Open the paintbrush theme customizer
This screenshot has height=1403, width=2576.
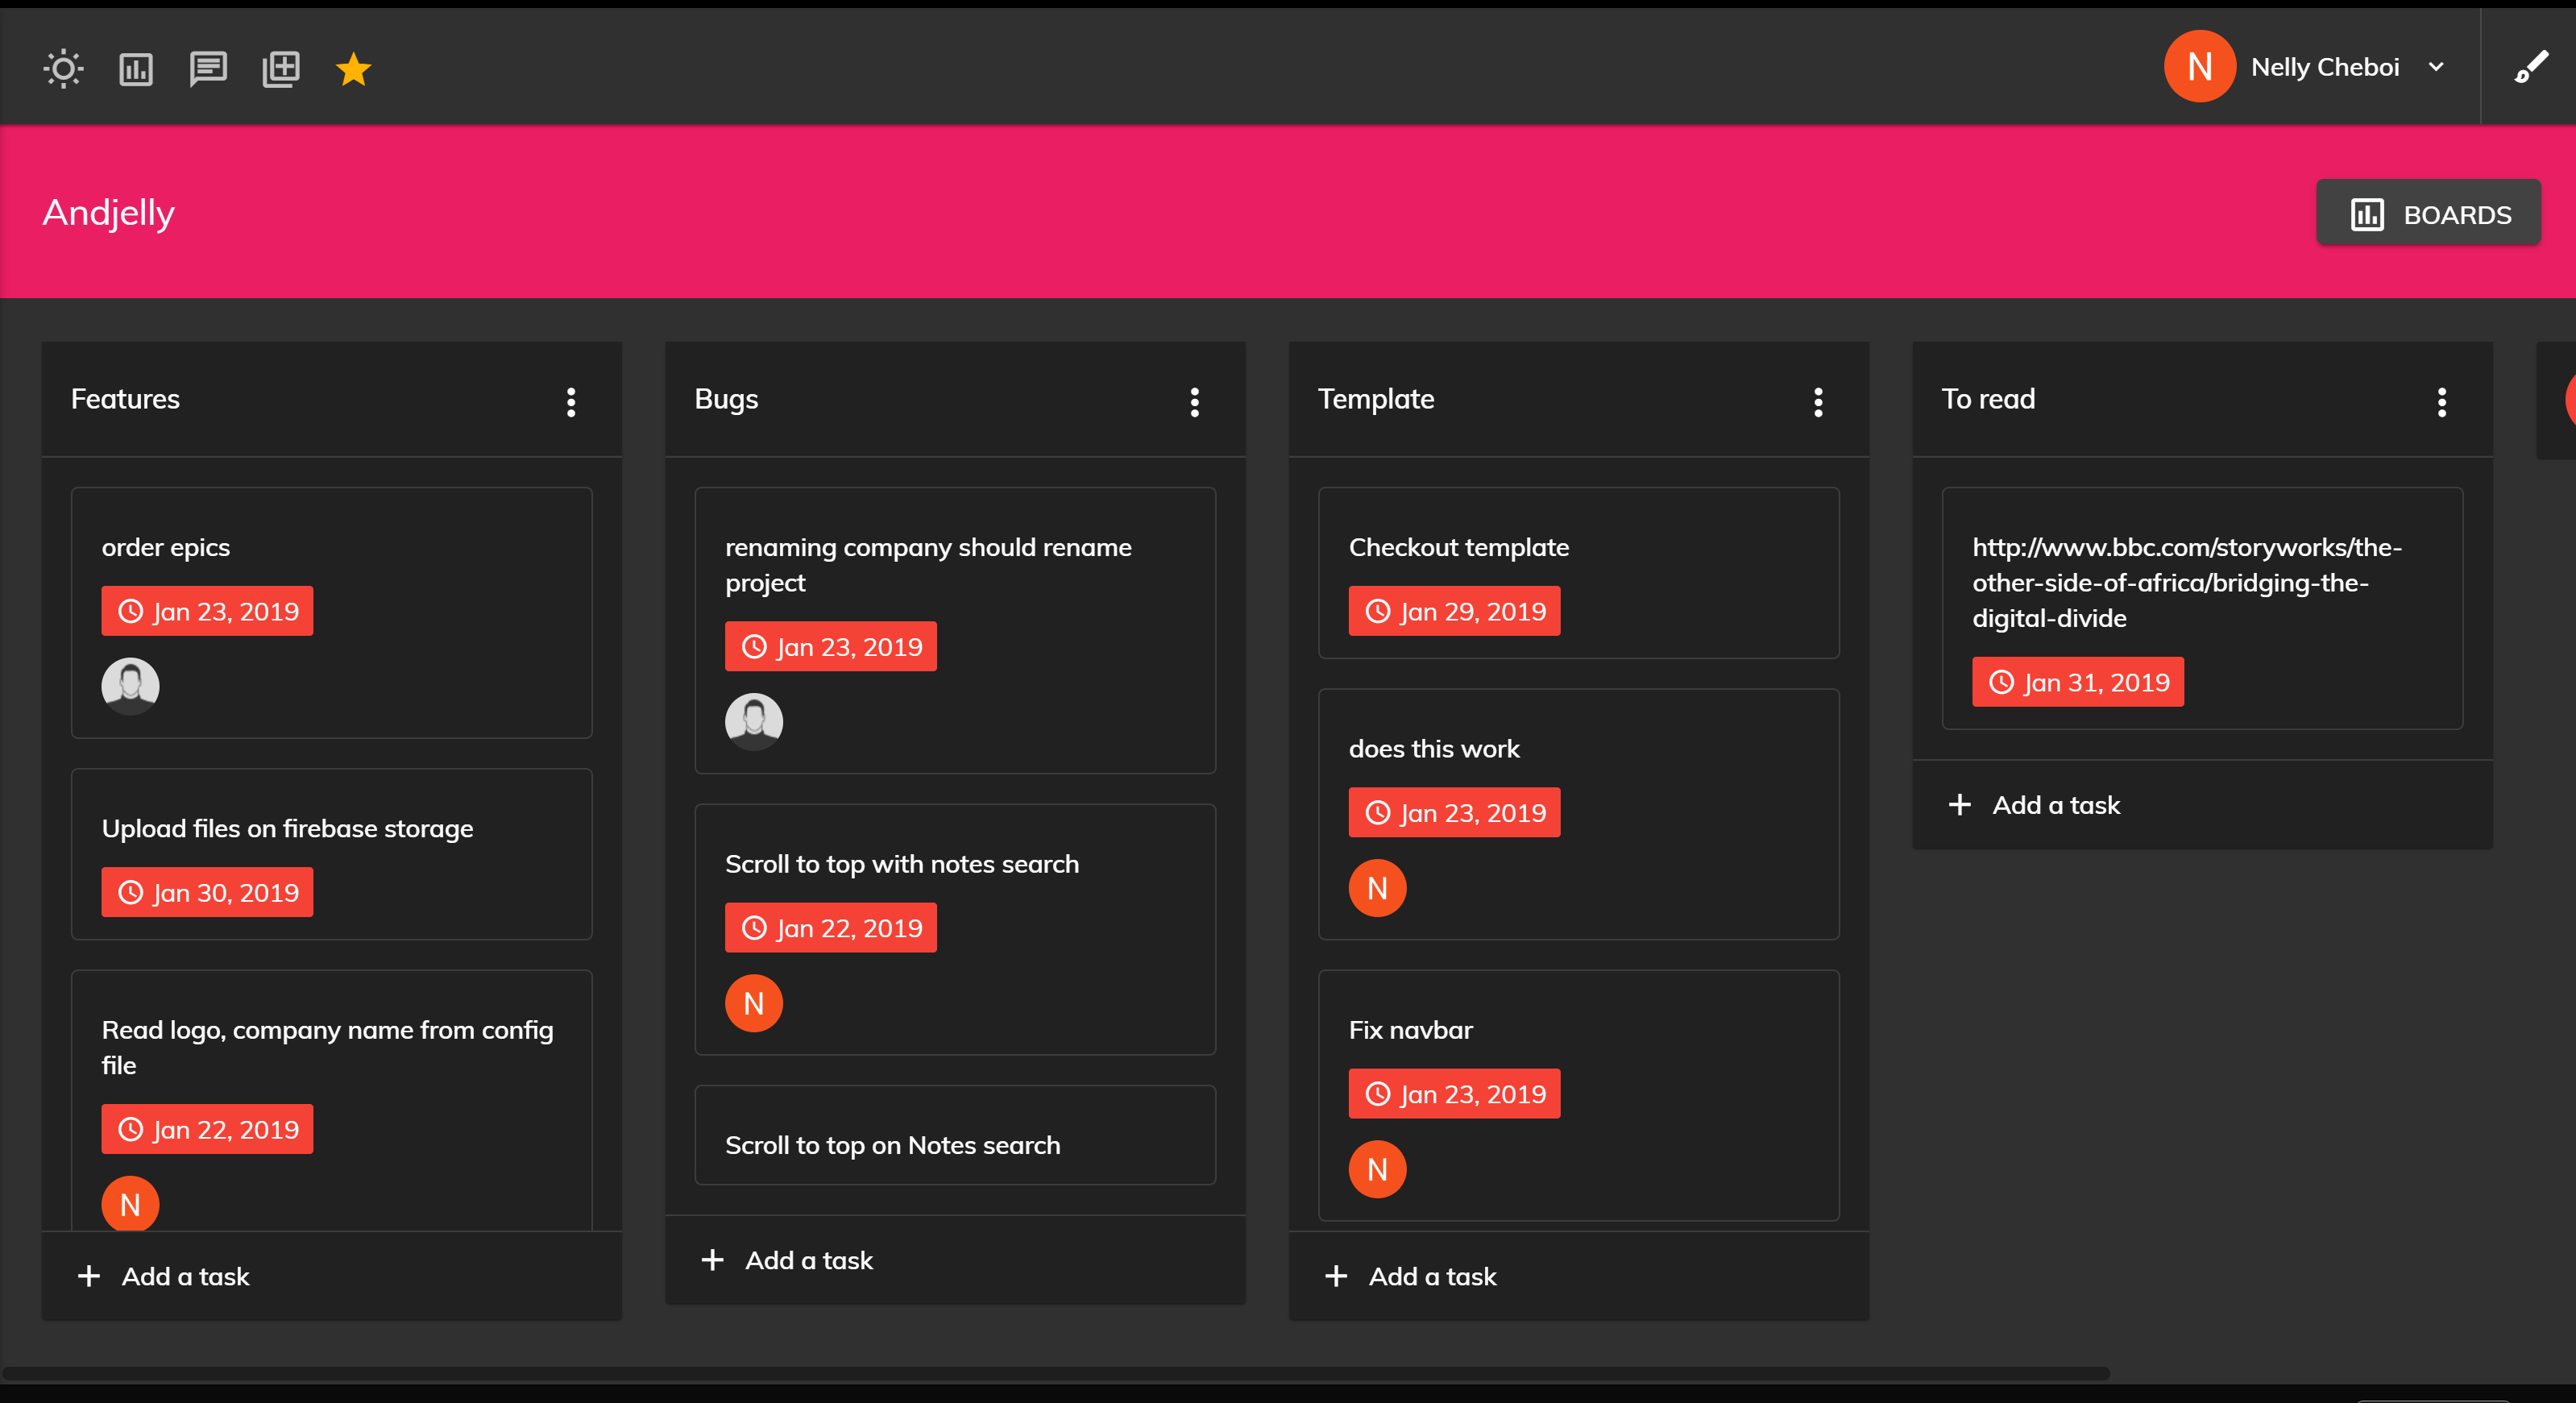point(2531,67)
